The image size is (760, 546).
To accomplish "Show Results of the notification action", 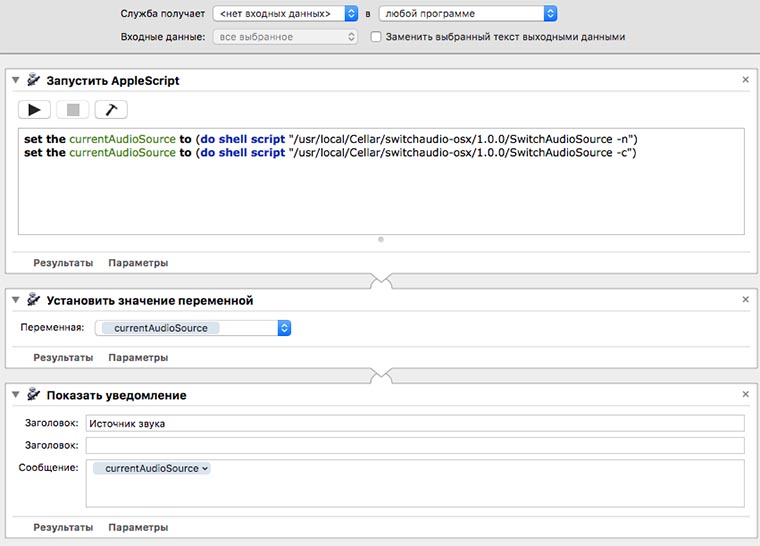I will pos(63,527).
